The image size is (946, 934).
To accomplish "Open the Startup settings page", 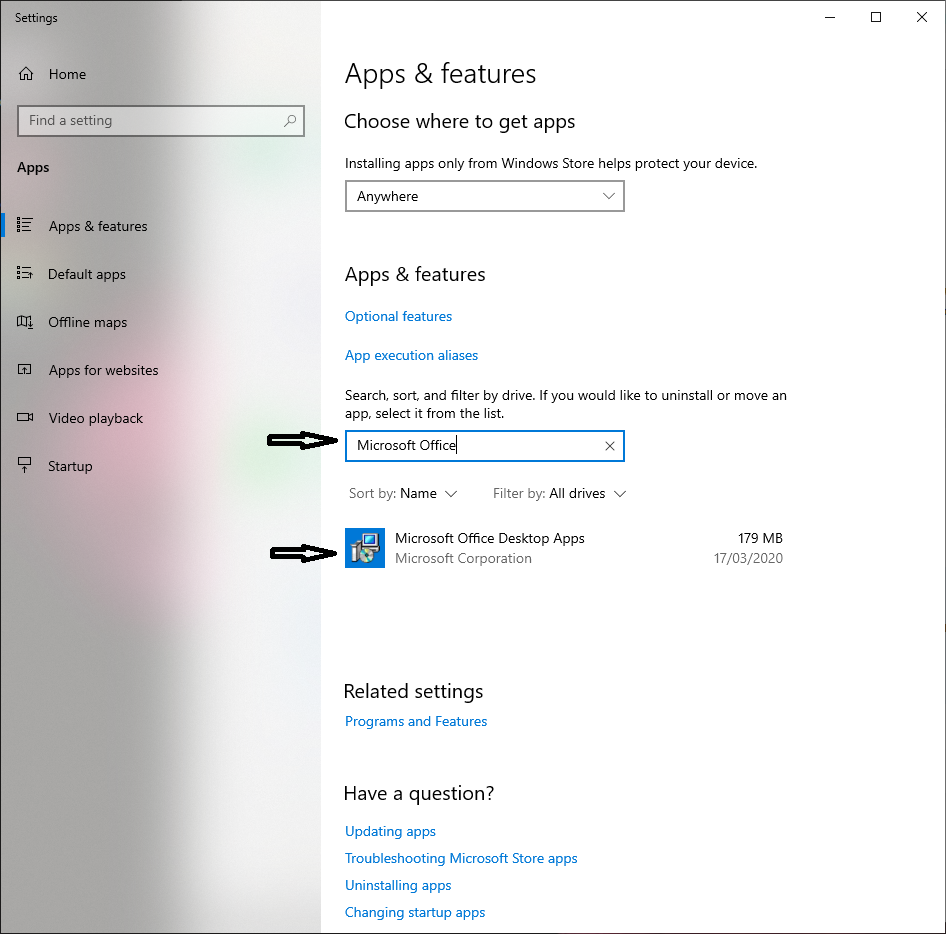I will pos(70,466).
